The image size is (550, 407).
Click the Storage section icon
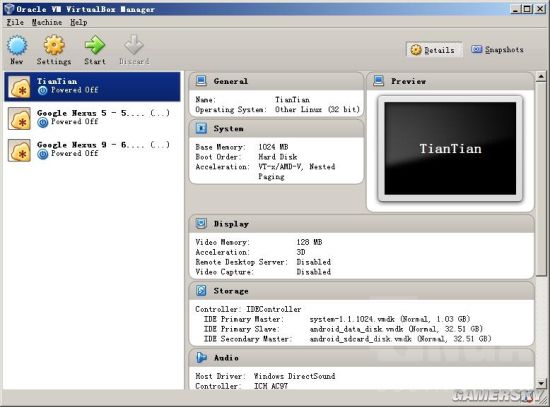click(201, 291)
